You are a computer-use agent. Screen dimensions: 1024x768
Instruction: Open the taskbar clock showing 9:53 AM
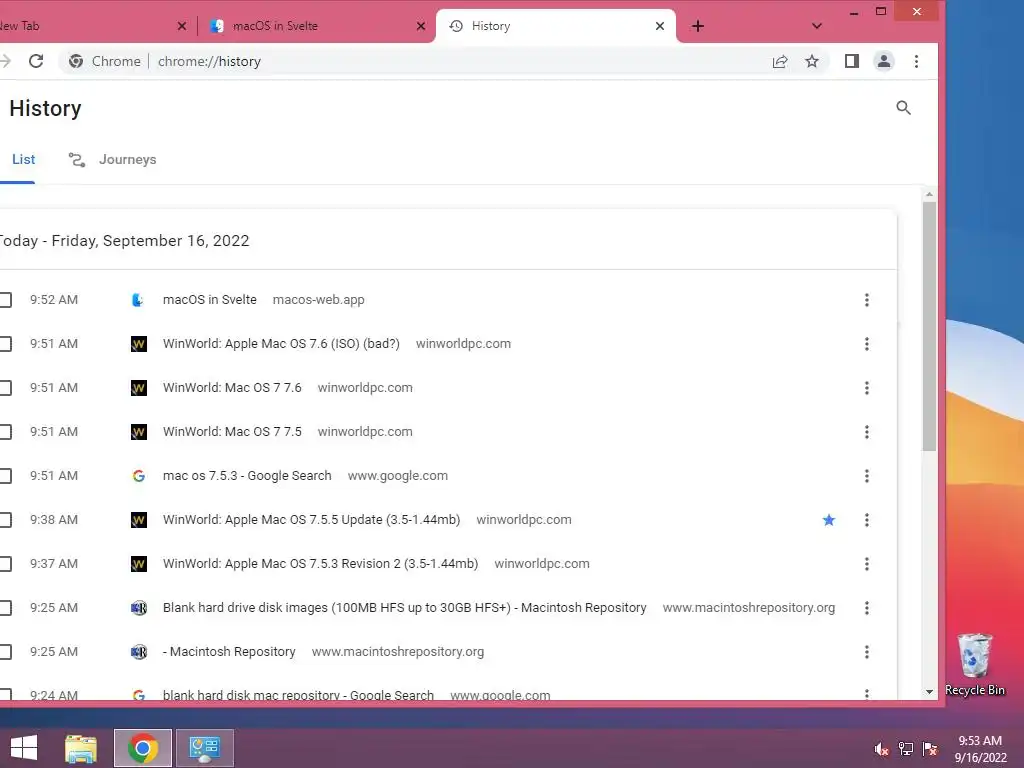coord(980,748)
